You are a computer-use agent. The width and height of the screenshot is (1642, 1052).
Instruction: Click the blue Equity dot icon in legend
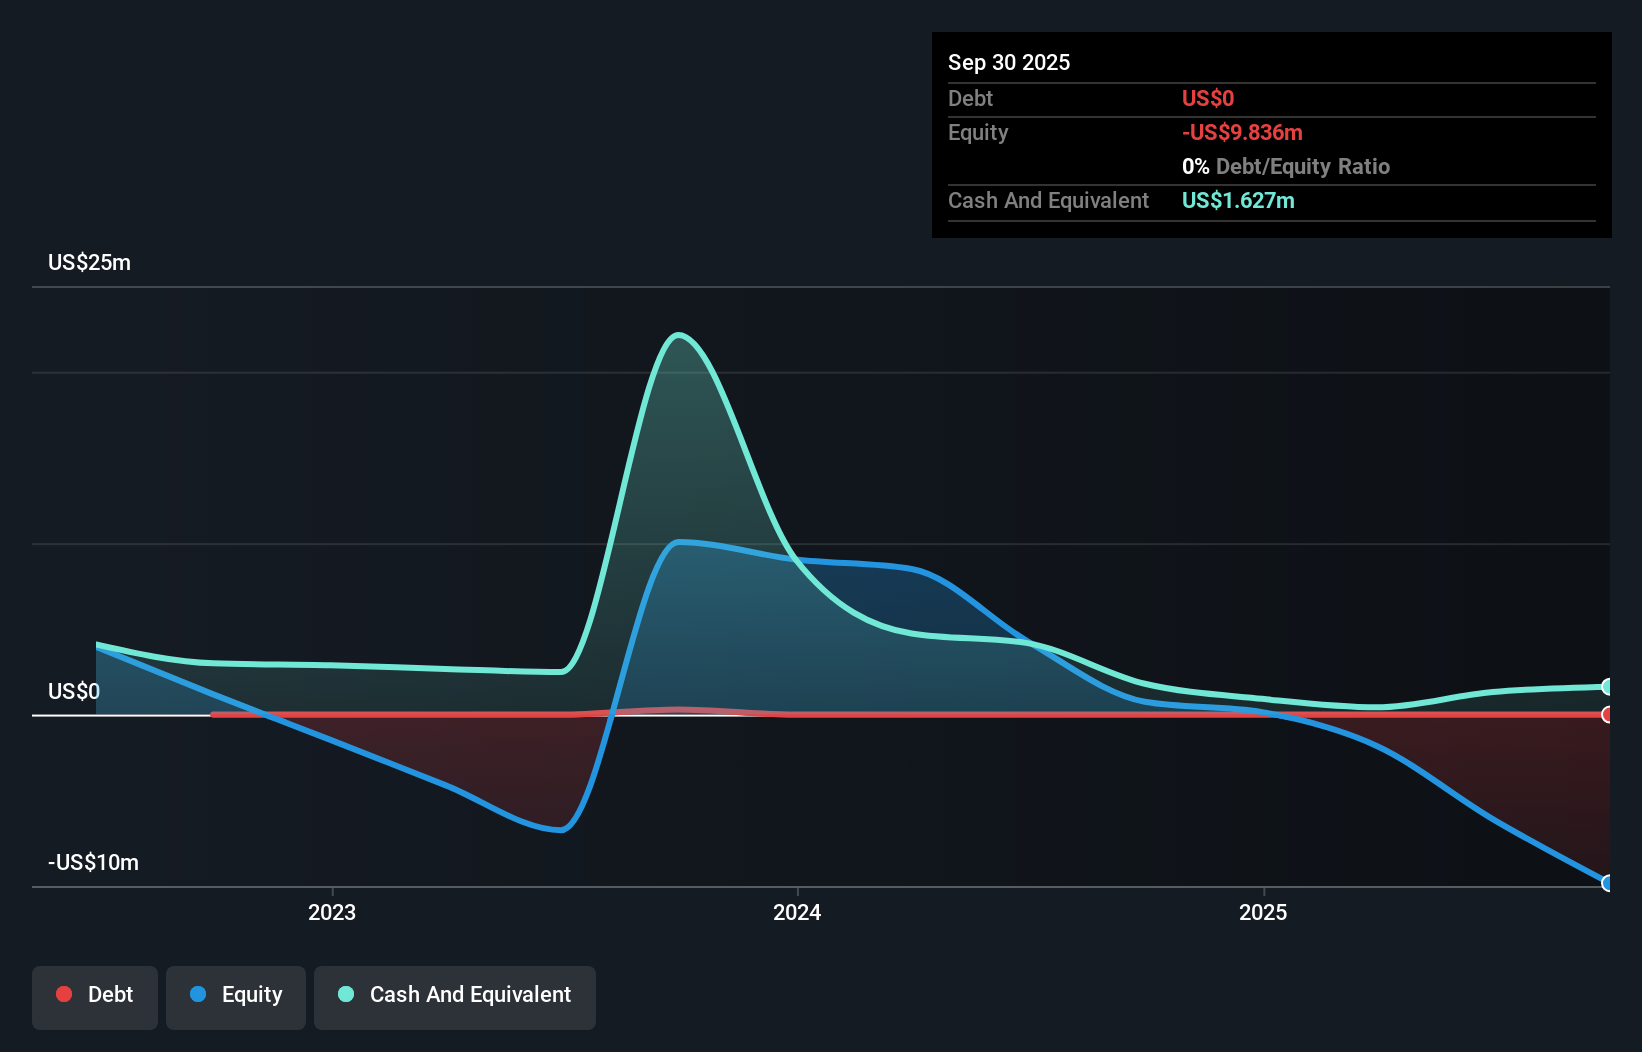click(196, 994)
